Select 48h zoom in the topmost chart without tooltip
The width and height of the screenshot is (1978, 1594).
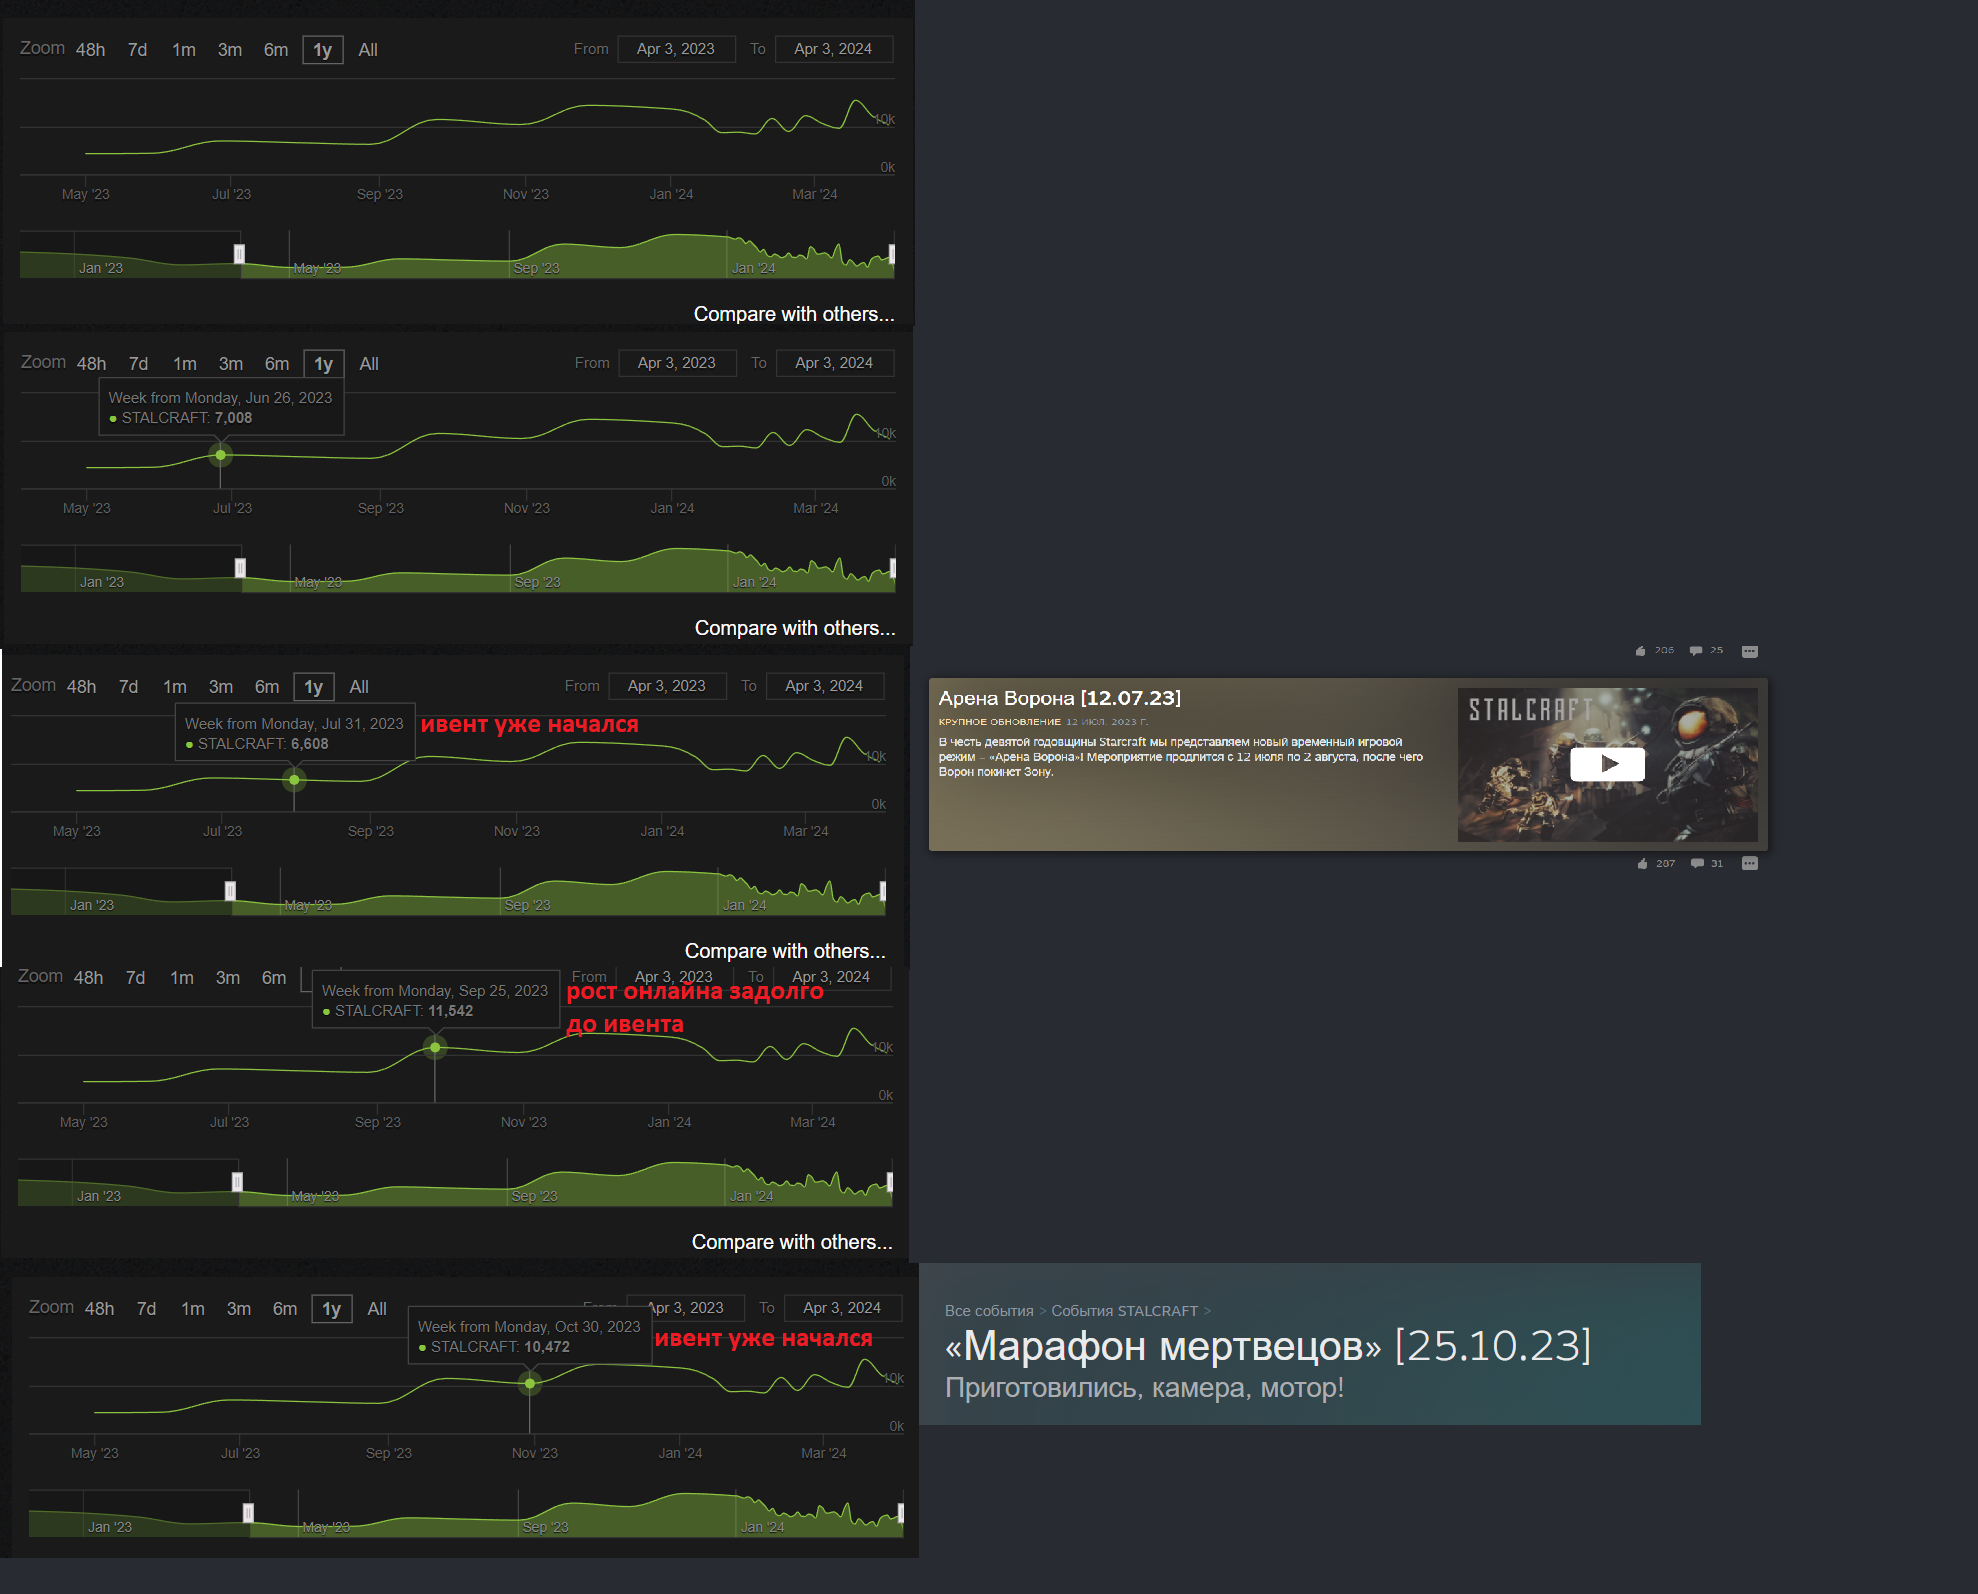click(90, 50)
